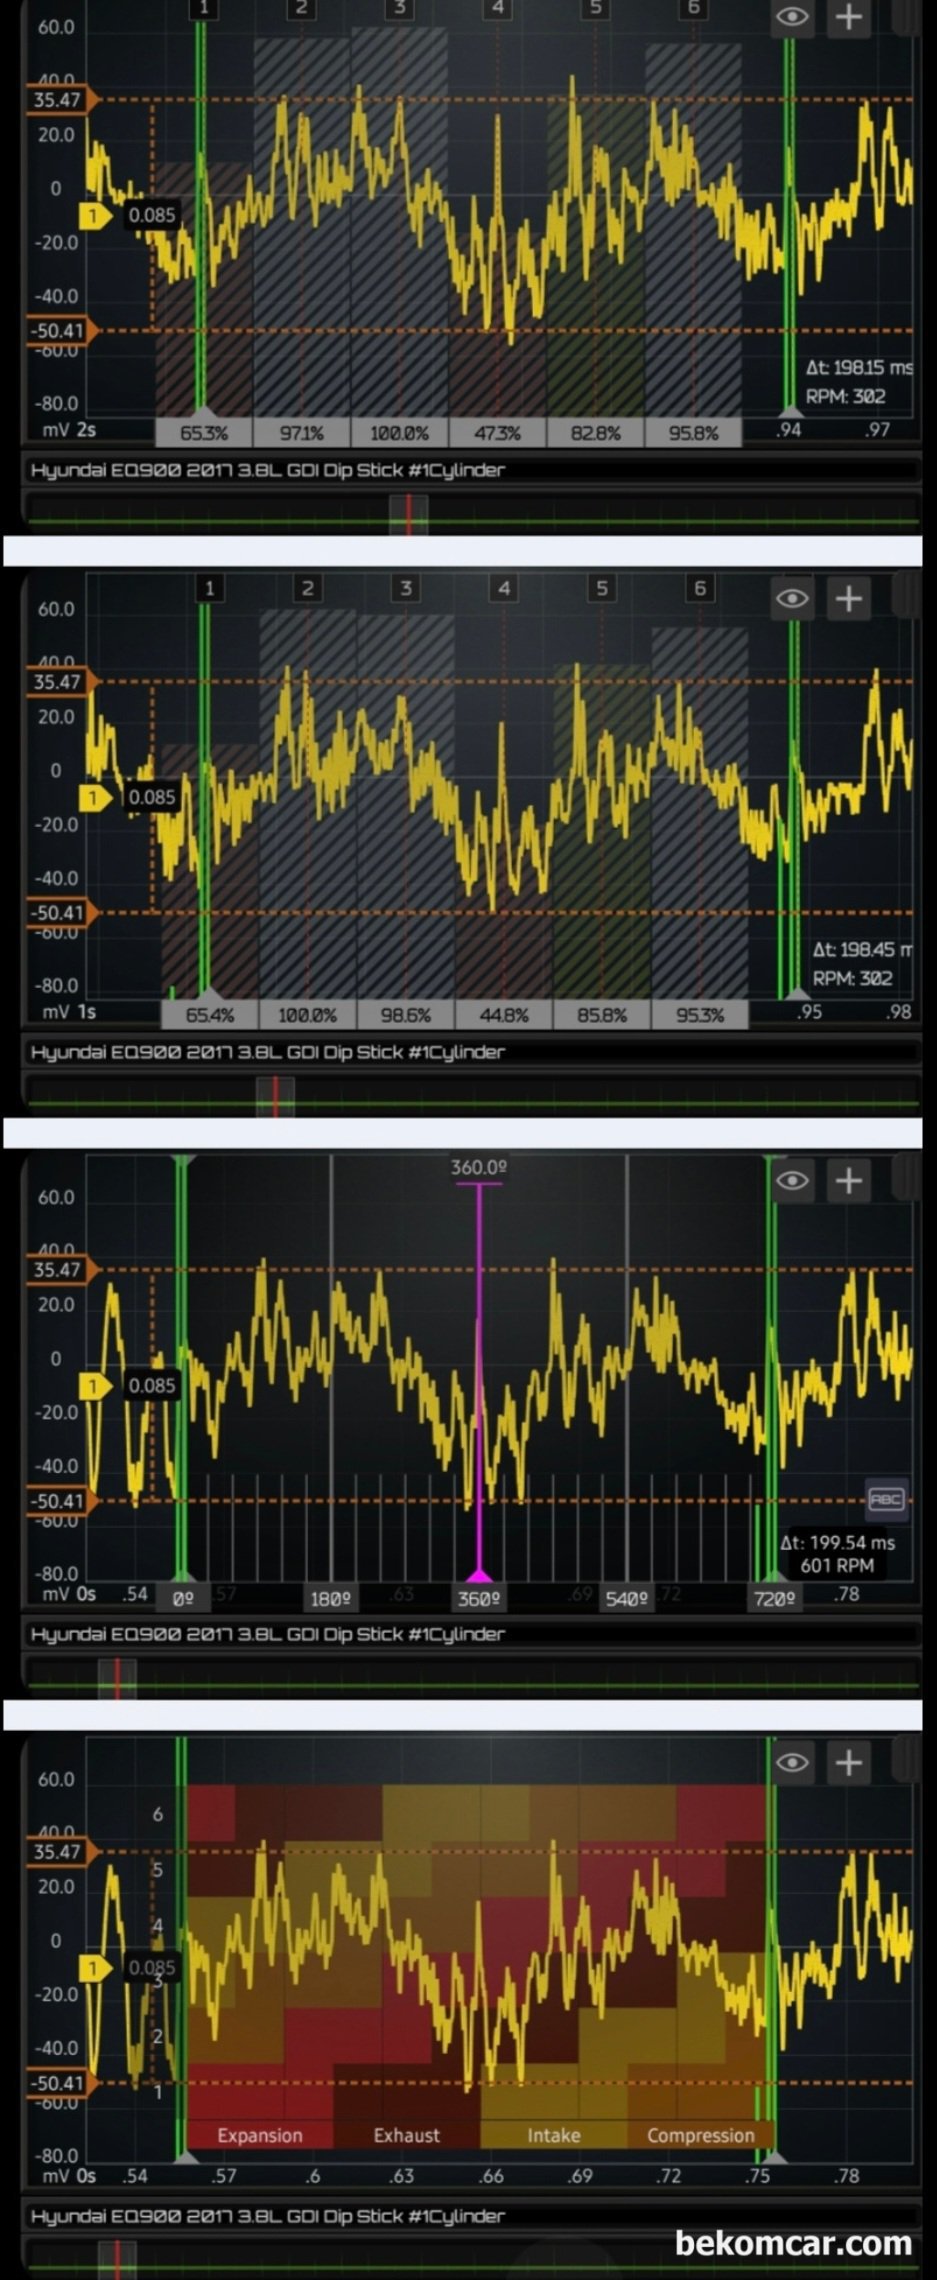937x2280 pixels.
Task: Click the magenta 360.0° cursor label
Action: click(x=479, y=1167)
